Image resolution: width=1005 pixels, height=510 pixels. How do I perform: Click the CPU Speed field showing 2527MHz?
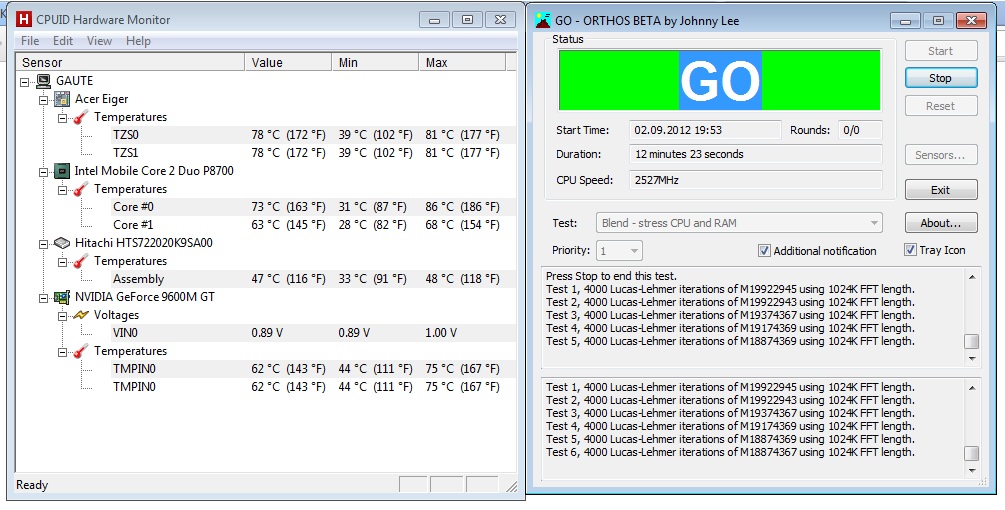click(x=756, y=180)
